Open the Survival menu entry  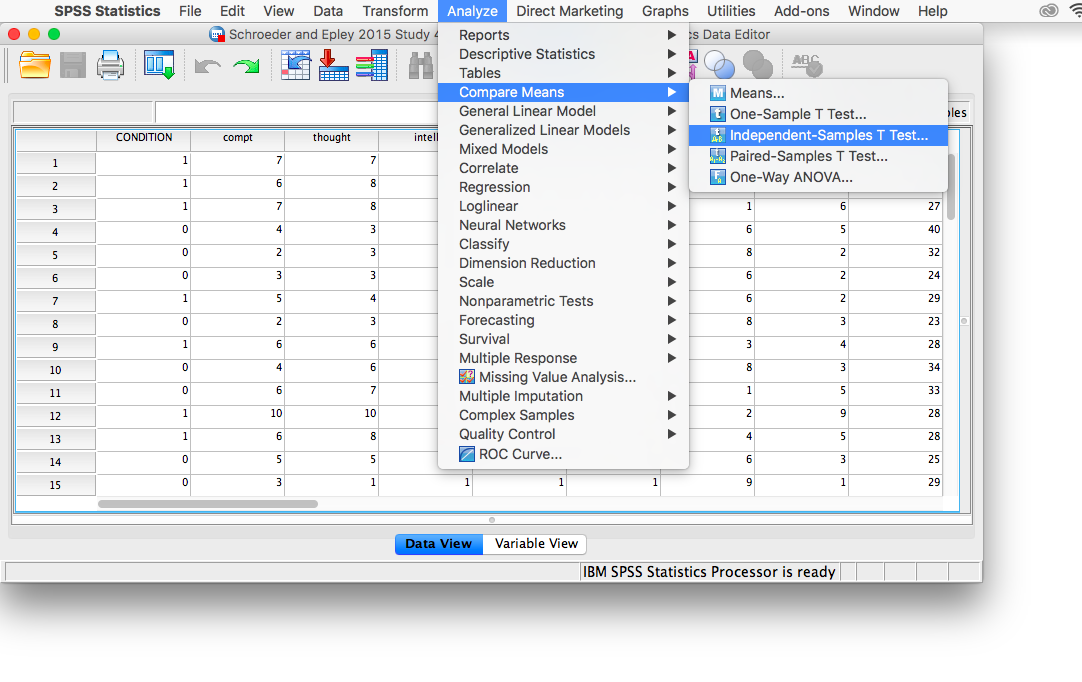pos(564,339)
